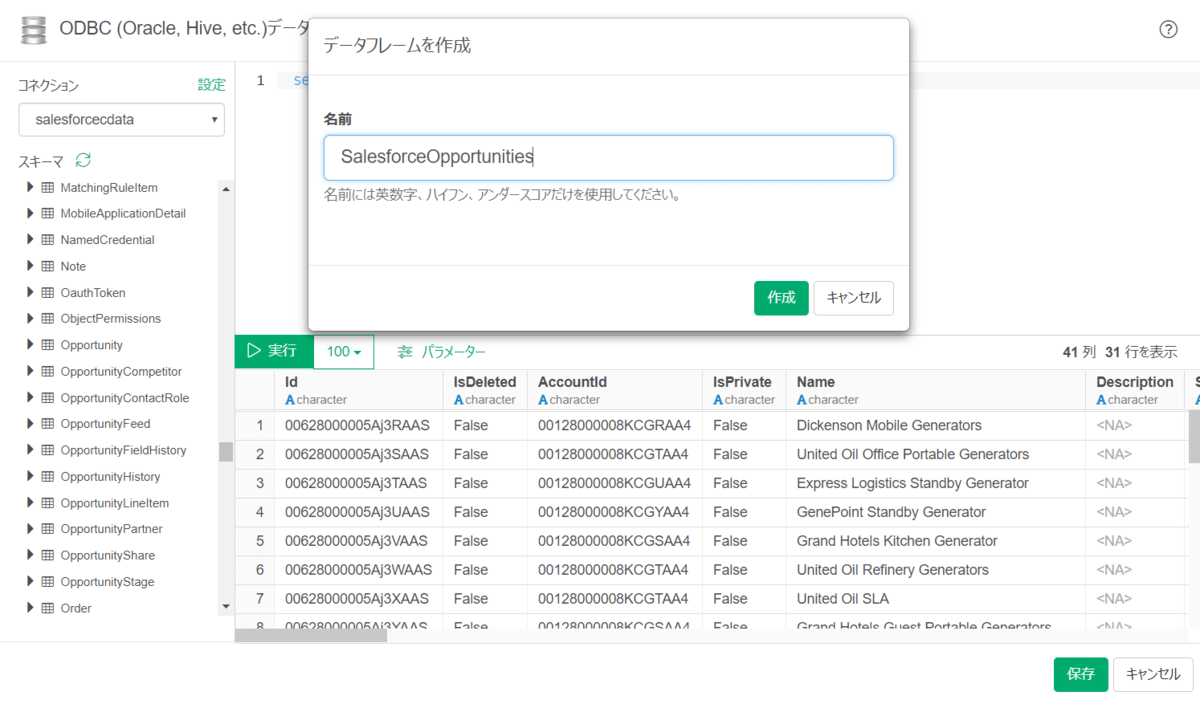The image size is (1200, 704).
Task: Click the green 保存 button
Action: (1080, 674)
